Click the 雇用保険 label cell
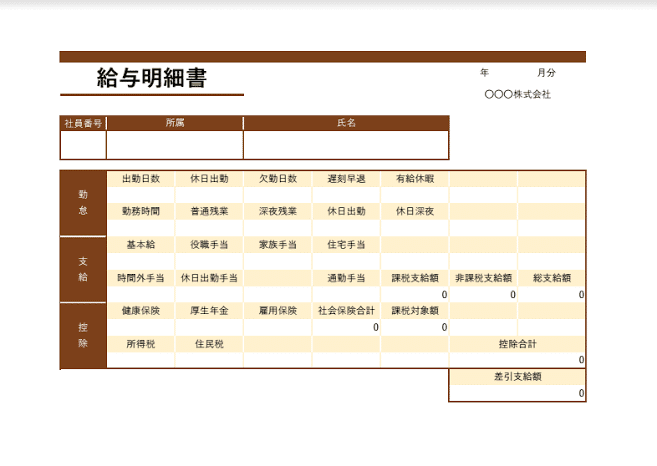The width and height of the screenshot is (657, 466). click(x=278, y=311)
